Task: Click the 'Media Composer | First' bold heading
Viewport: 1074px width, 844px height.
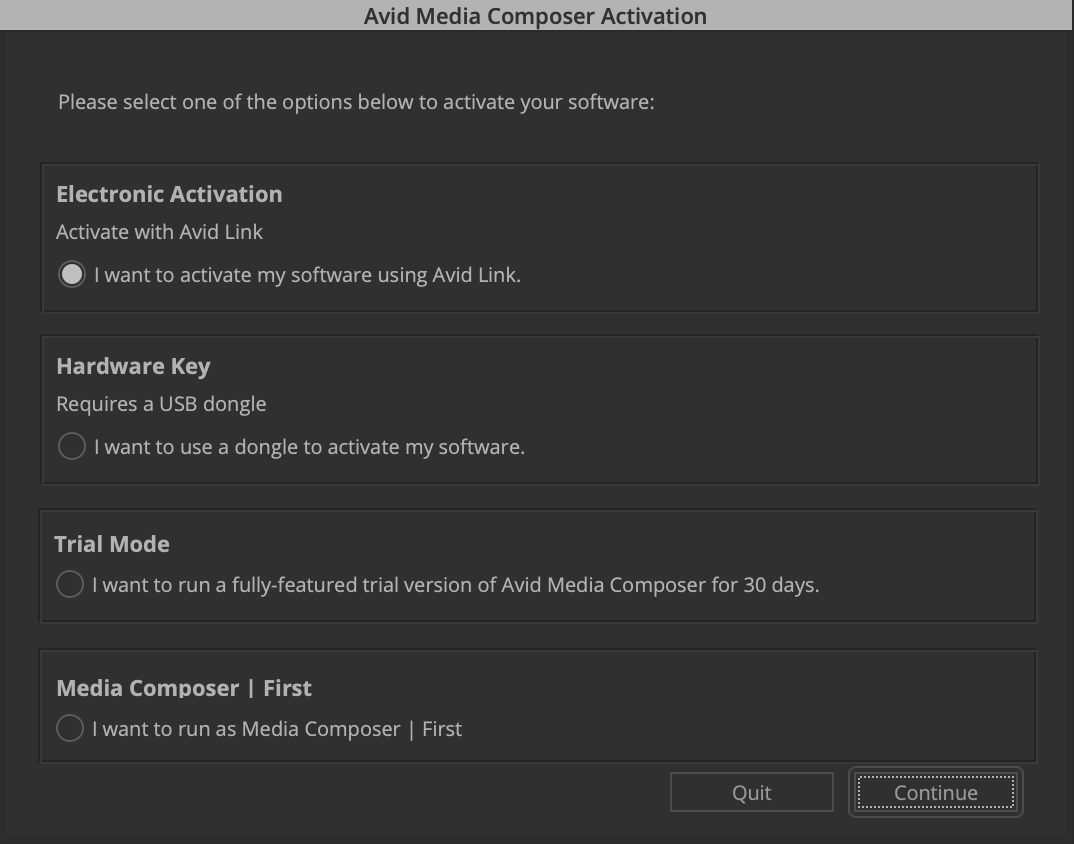Action: [184, 688]
